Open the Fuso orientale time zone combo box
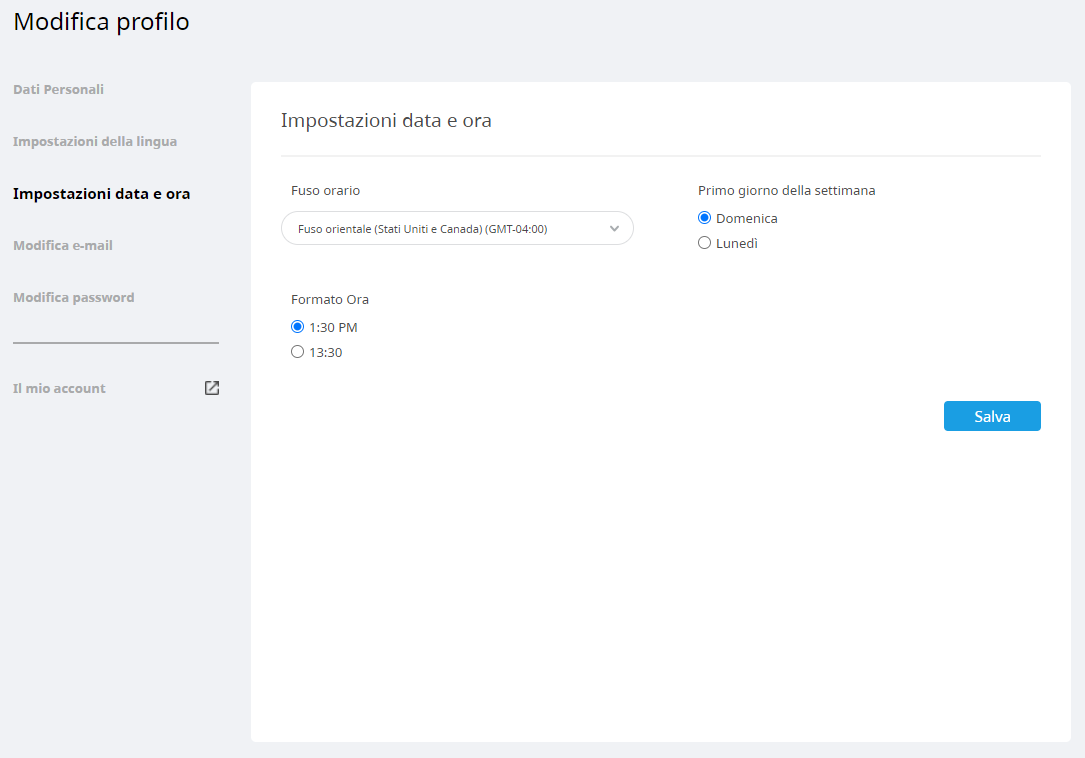The height and width of the screenshot is (758, 1085). pos(456,229)
